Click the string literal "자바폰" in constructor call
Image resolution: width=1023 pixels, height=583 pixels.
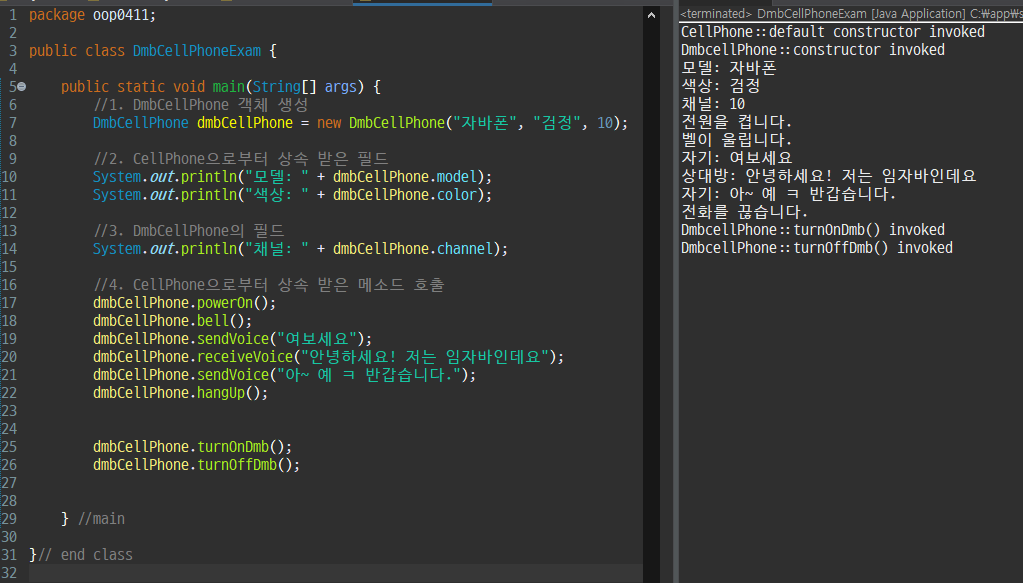pos(485,123)
